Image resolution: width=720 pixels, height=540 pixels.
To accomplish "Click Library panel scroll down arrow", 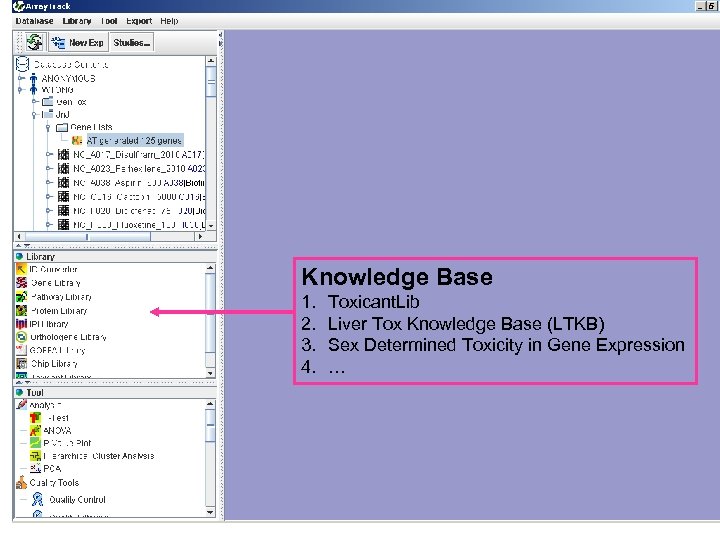I will coord(210,373).
